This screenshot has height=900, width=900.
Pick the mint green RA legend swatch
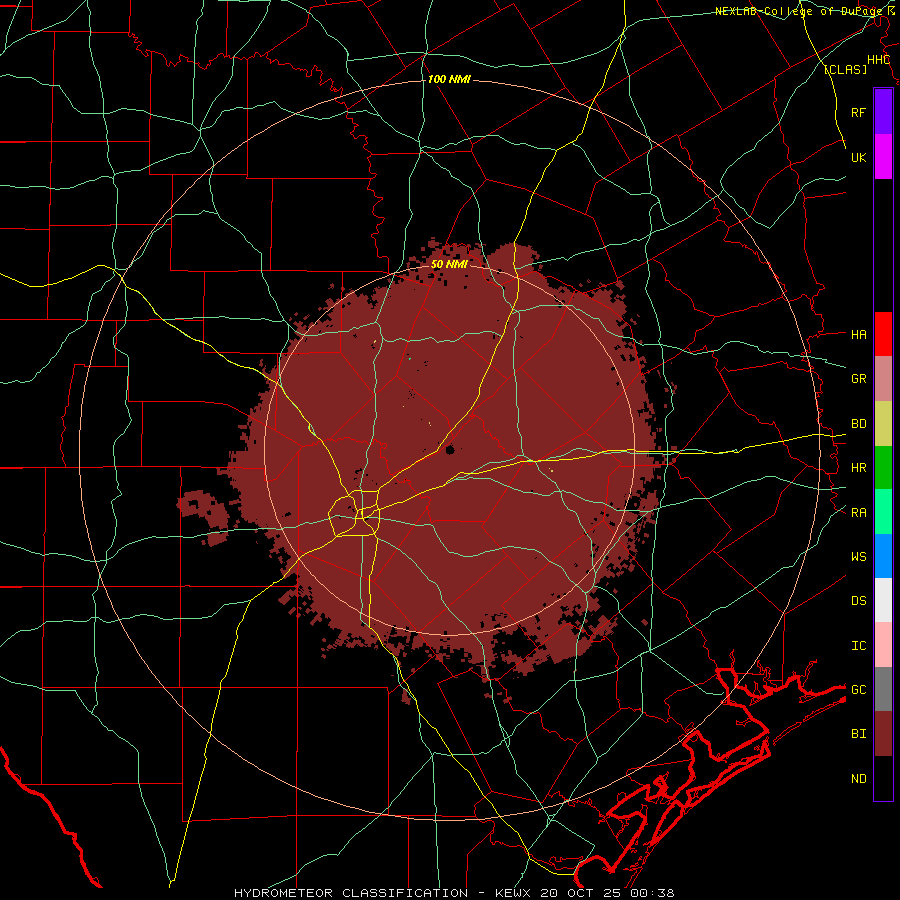coord(883,512)
